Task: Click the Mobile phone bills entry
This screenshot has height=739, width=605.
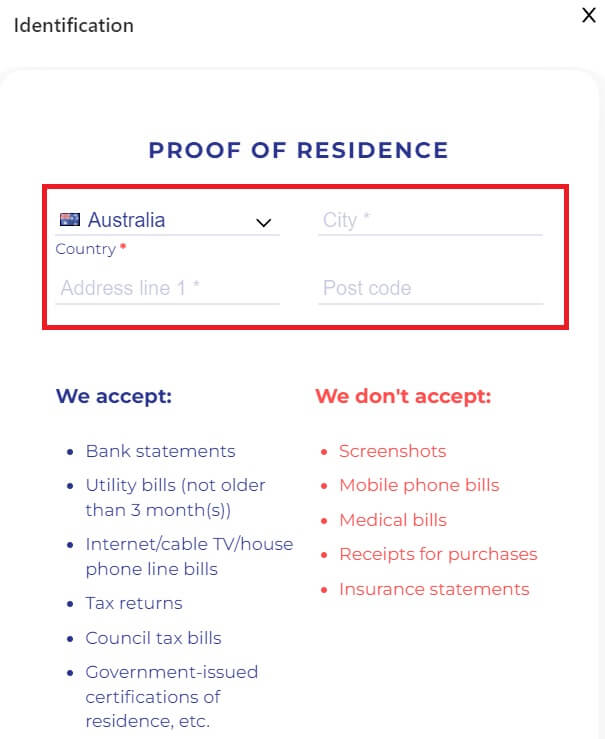Action: [419, 485]
